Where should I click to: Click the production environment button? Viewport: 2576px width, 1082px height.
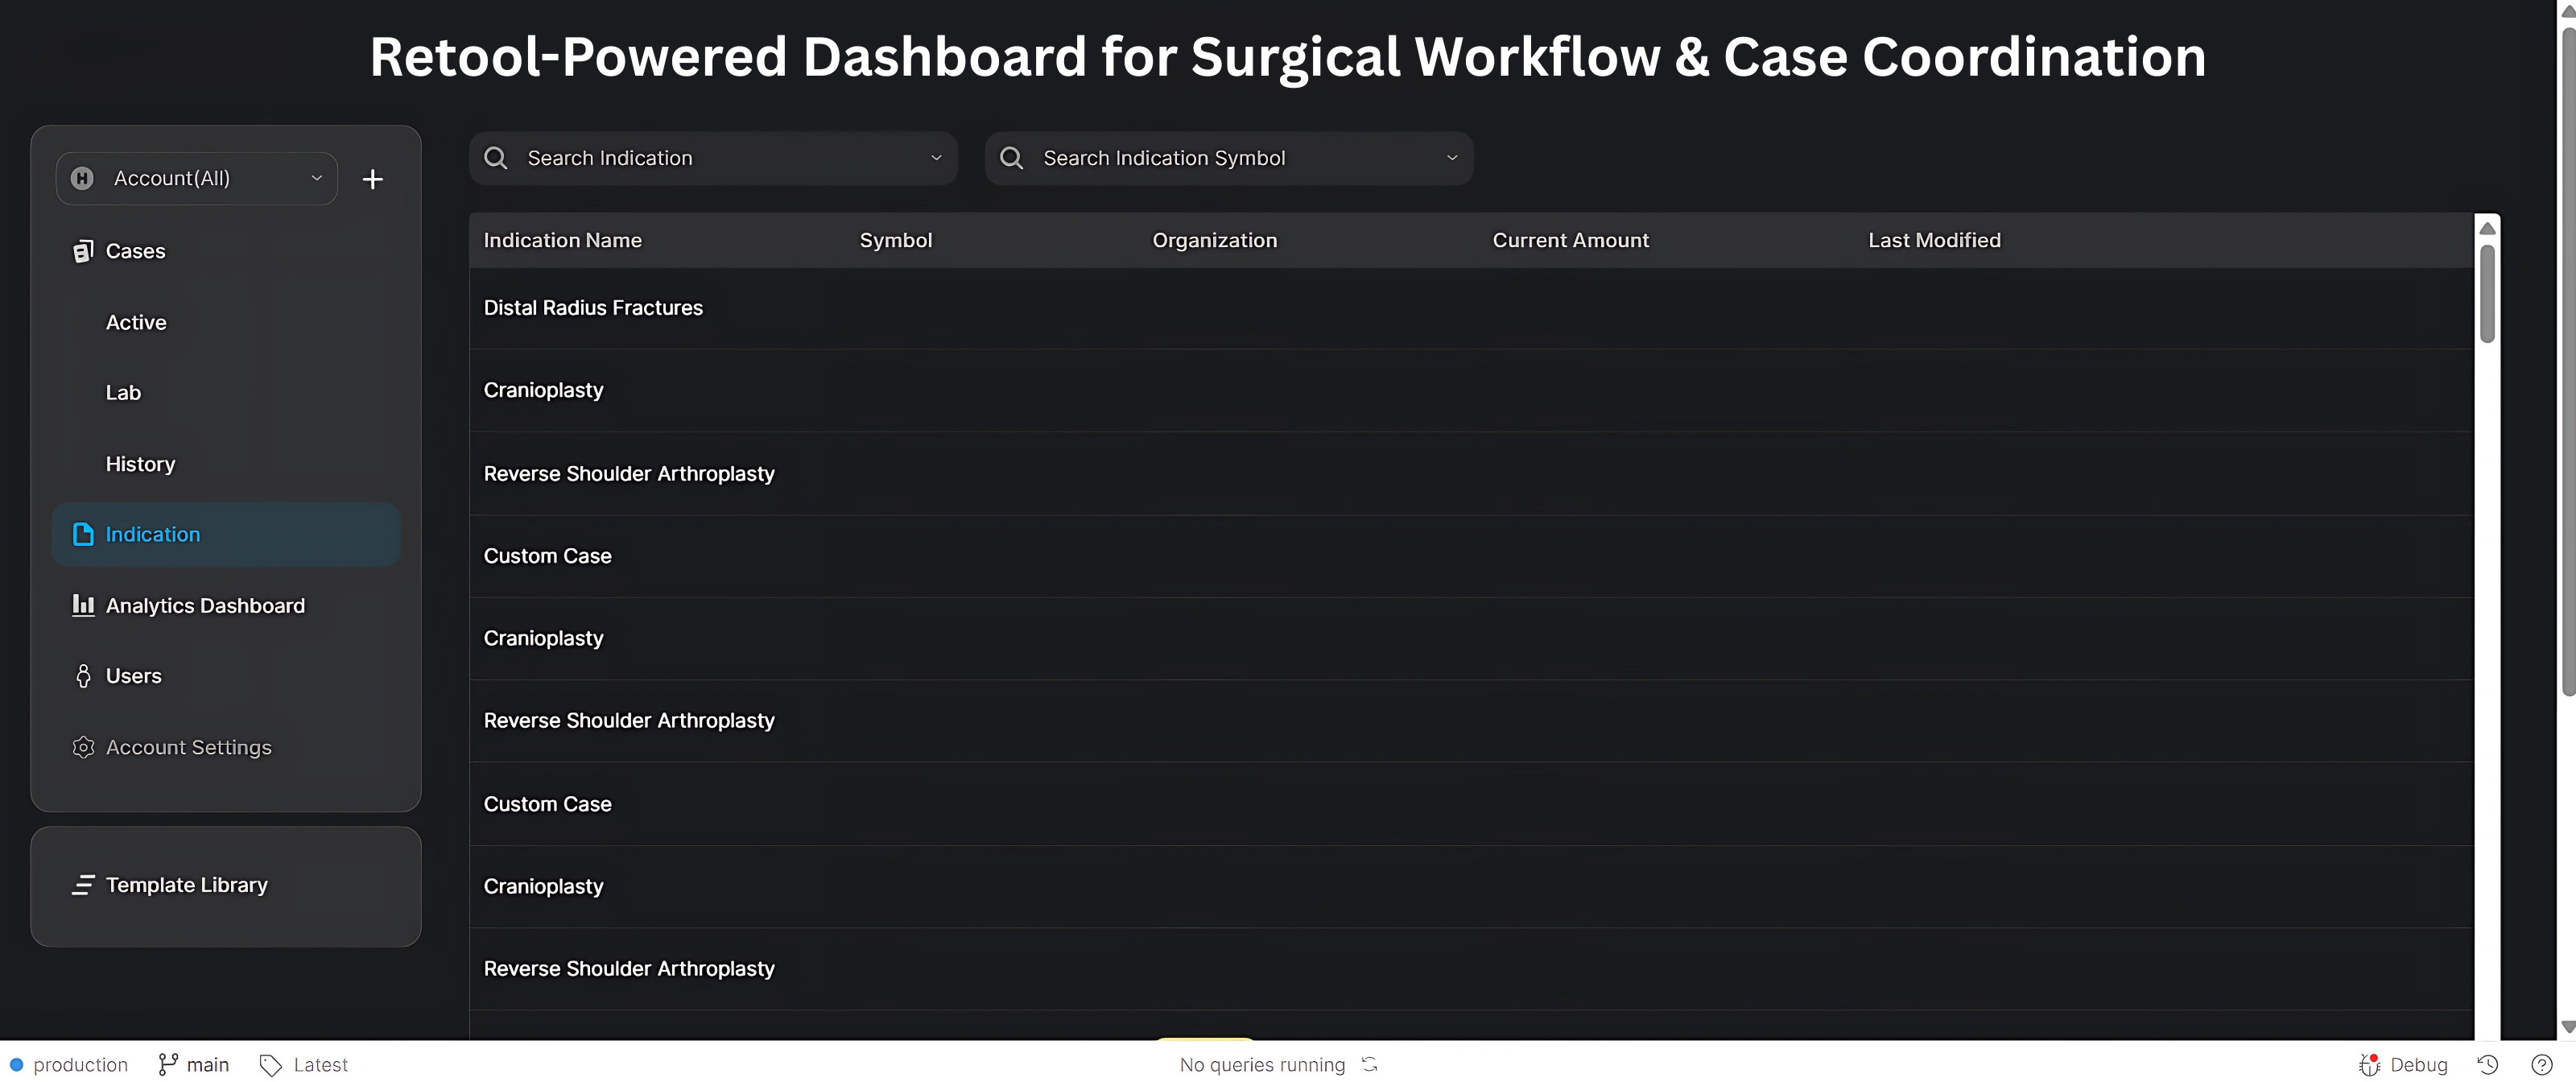tap(69, 1065)
